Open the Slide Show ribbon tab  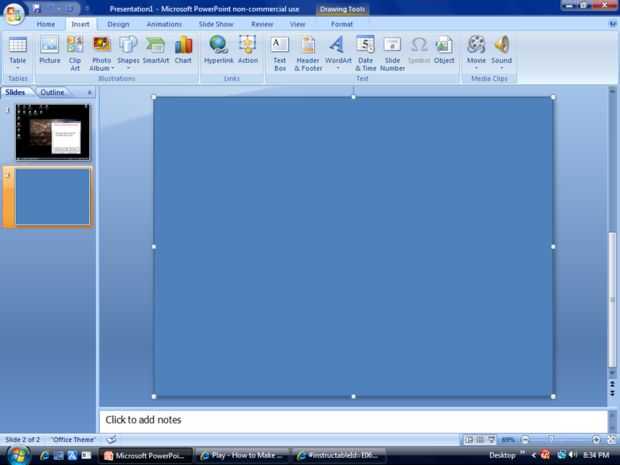[216, 24]
